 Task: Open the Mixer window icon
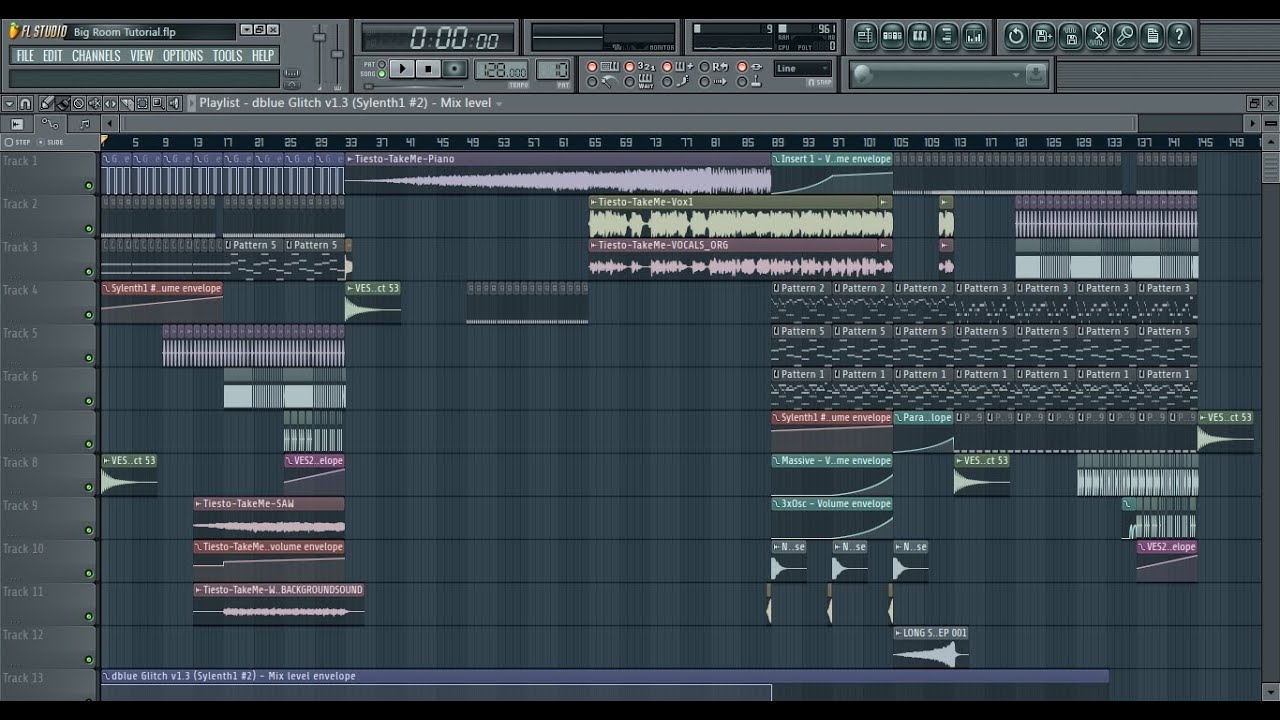973,36
